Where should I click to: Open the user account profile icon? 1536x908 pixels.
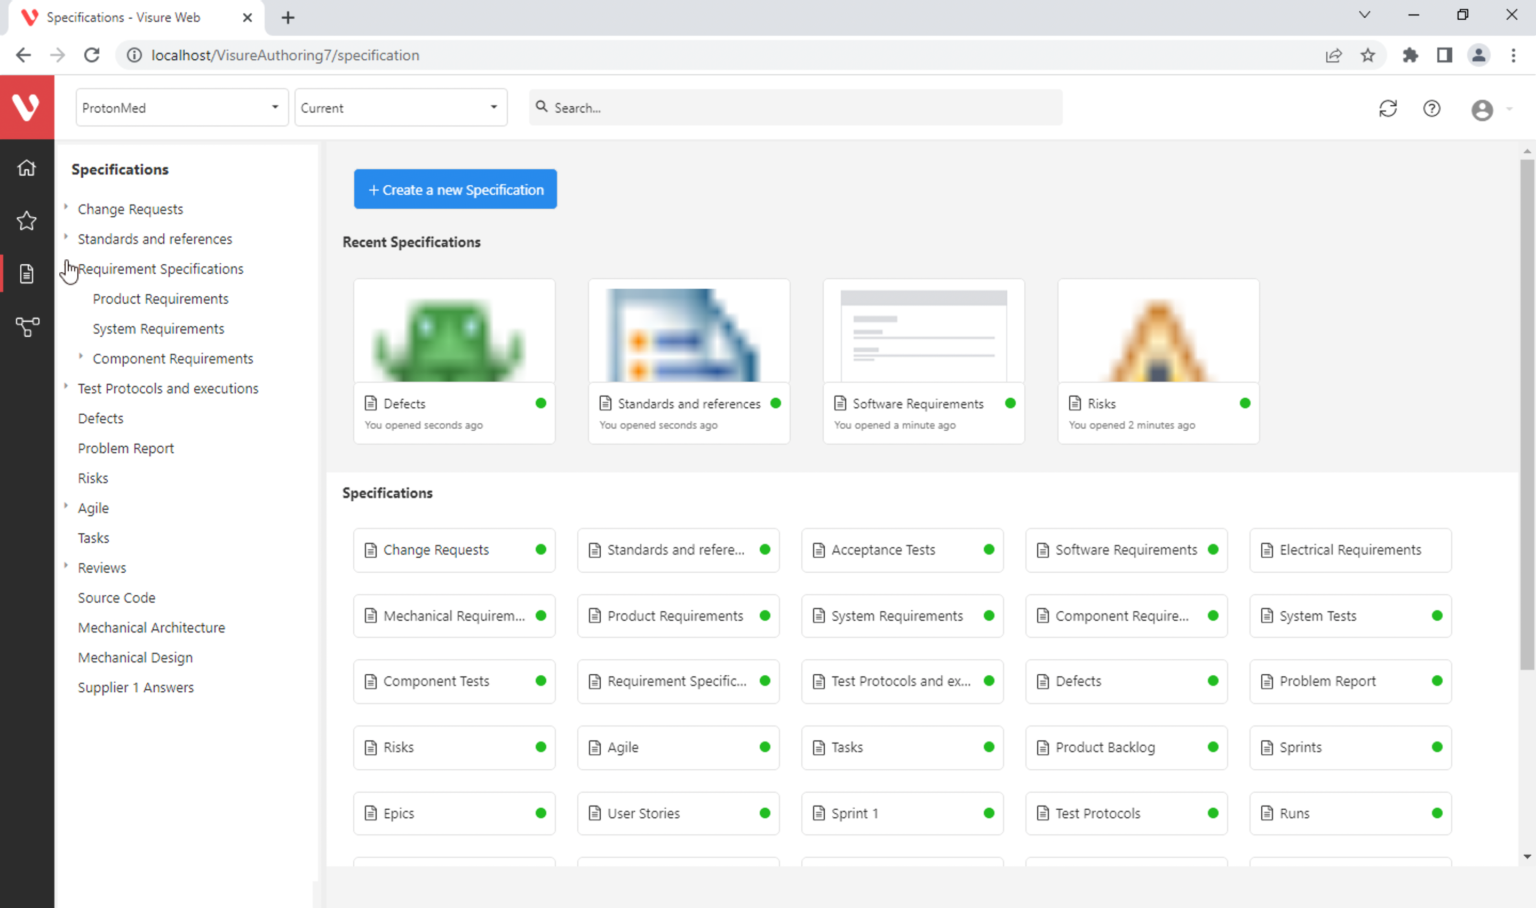[x=1482, y=110]
